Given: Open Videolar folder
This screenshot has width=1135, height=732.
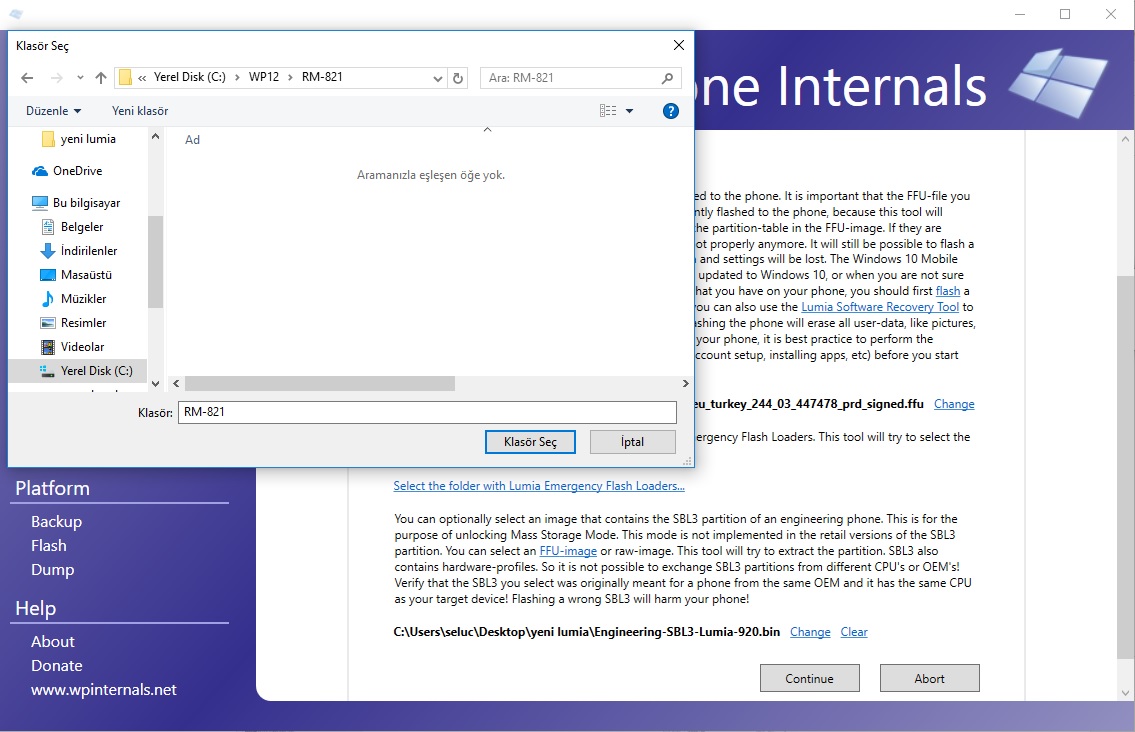Looking at the screenshot, I should [72, 346].
